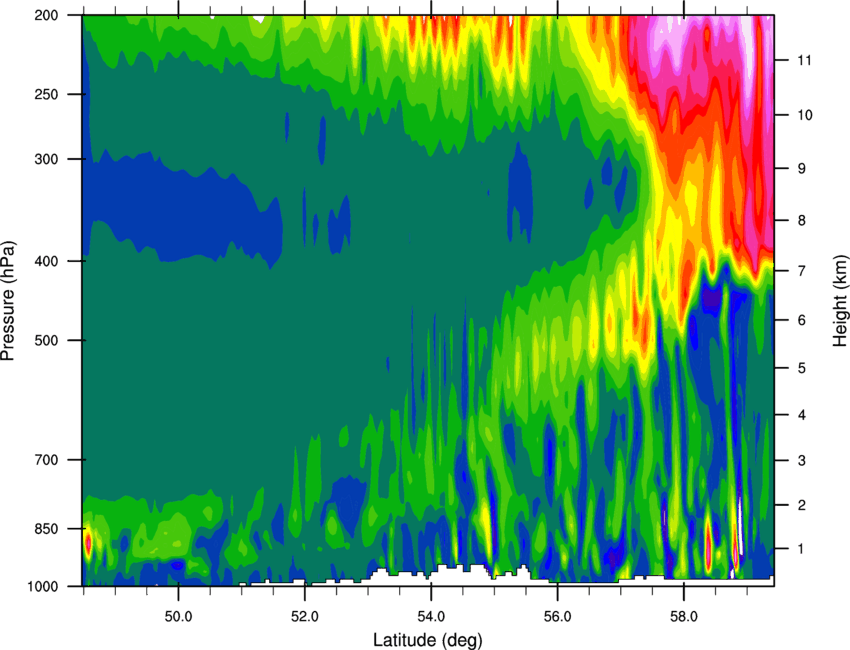This screenshot has height=650, width=850.
Task: Click pressure tick label 200
Action: coord(47,15)
